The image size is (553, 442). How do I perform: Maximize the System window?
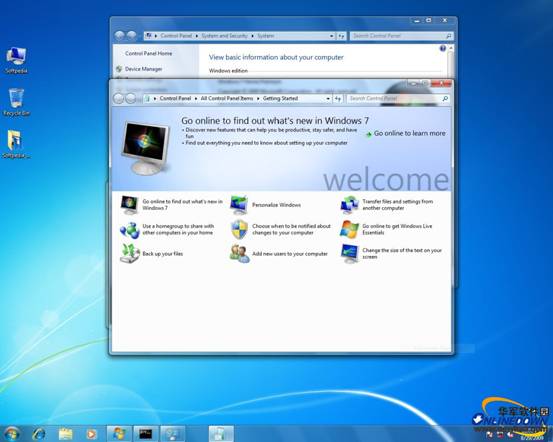(429, 20)
